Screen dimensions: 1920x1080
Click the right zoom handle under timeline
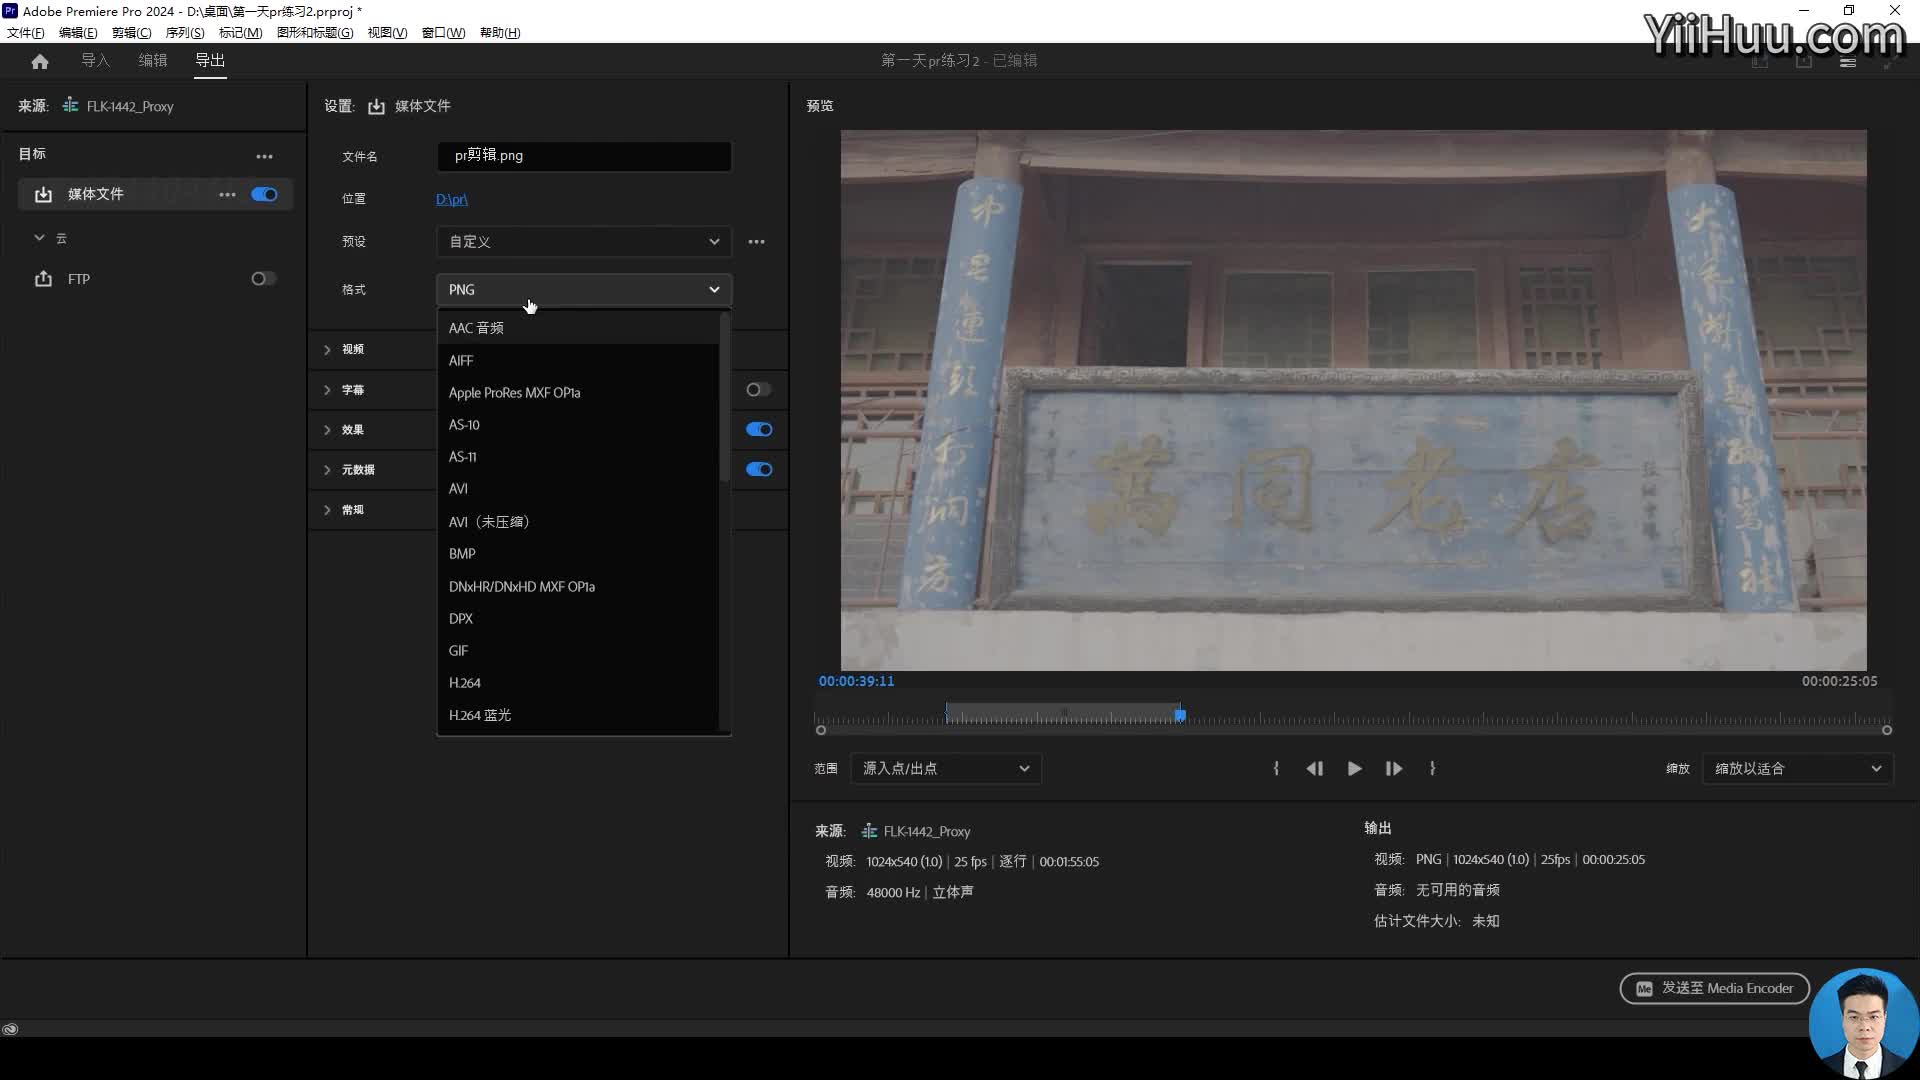pyautogui.click(x=1887, y=731)
